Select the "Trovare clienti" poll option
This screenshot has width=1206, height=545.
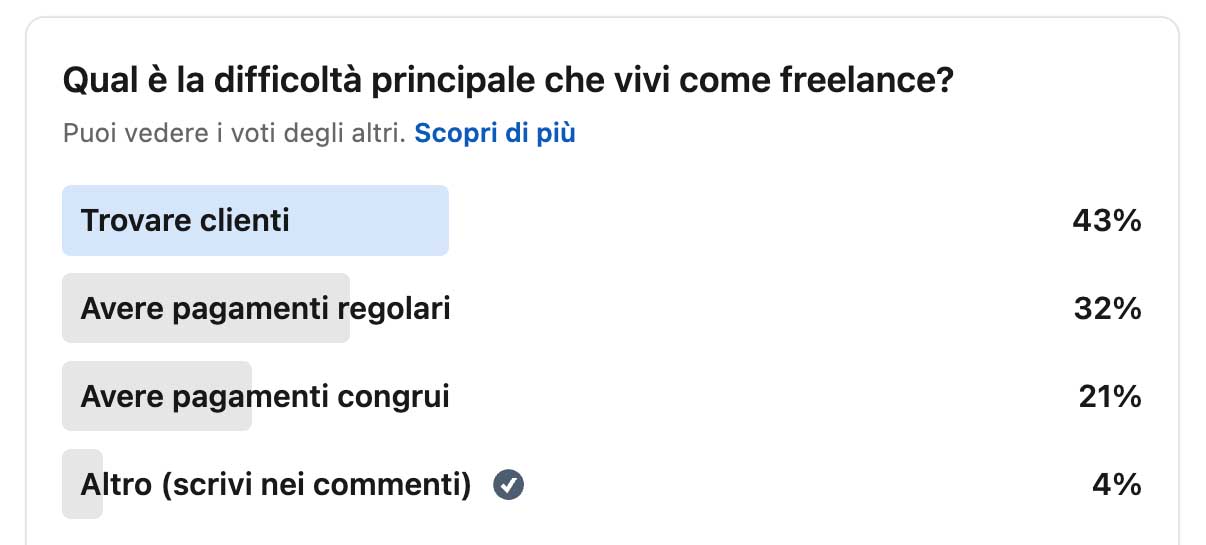185,220
